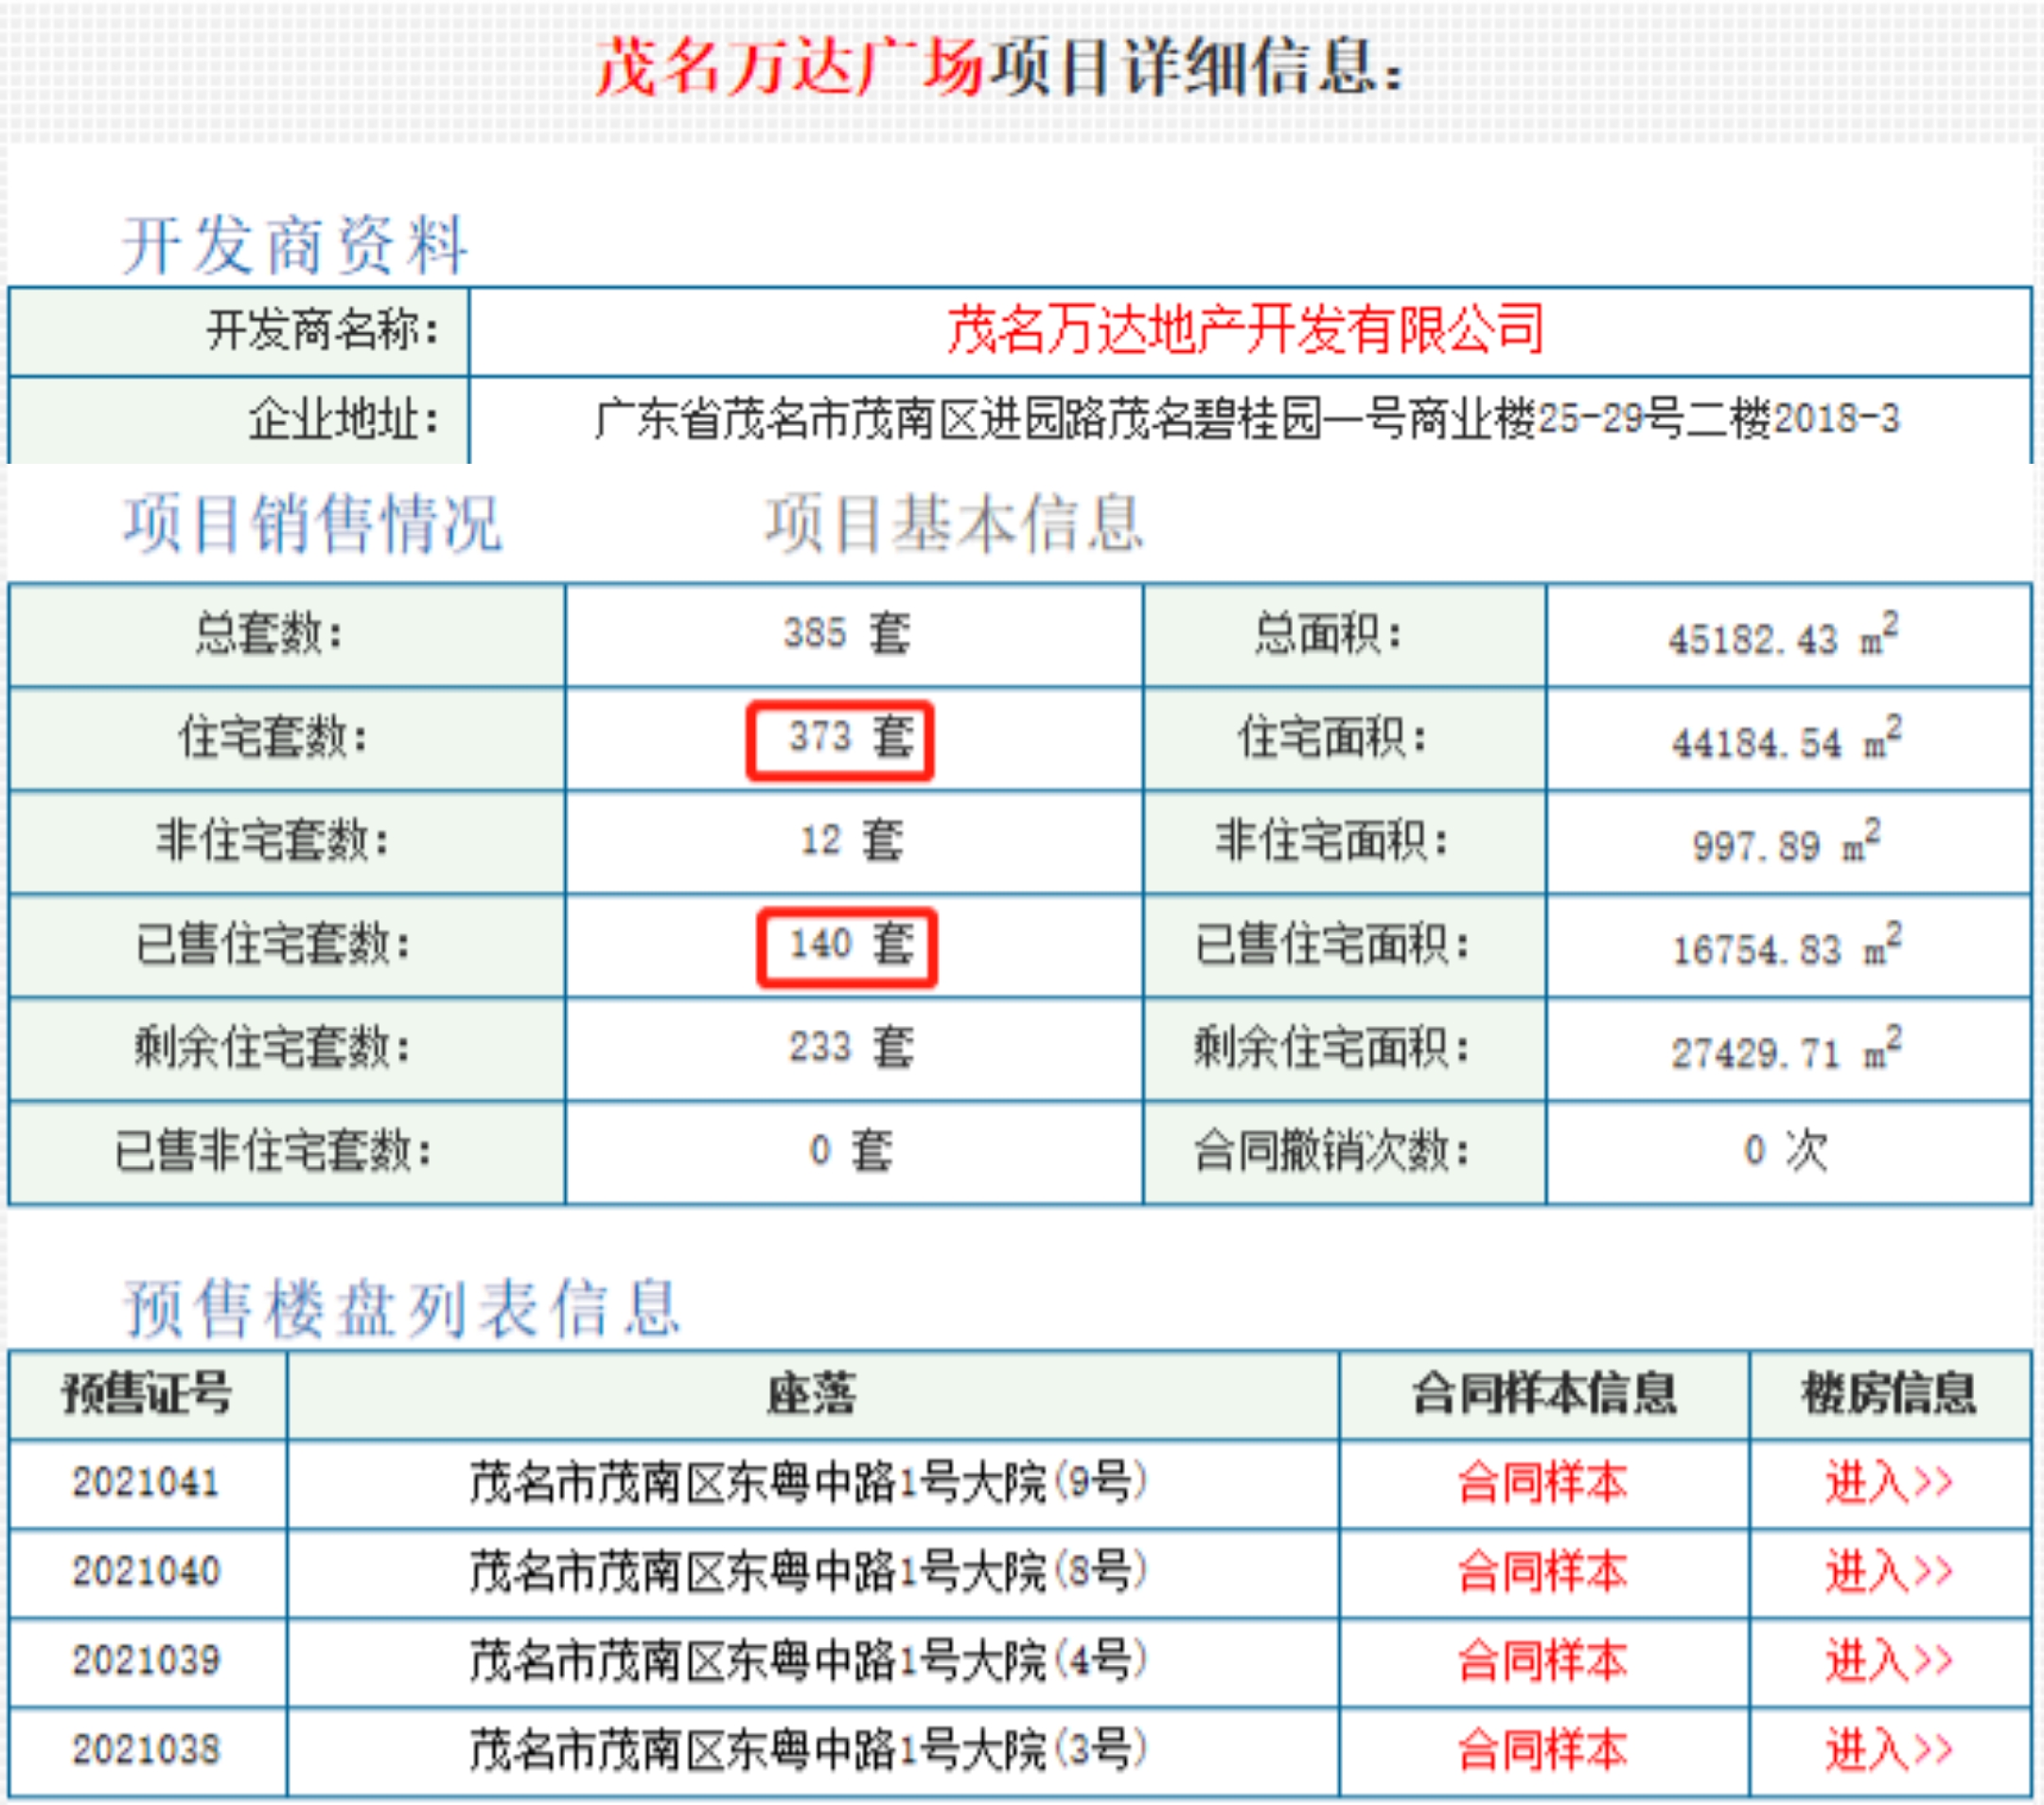Click non-residential units value 12 套
The image size is (2044, 1805).
click(x=852, y=840)
